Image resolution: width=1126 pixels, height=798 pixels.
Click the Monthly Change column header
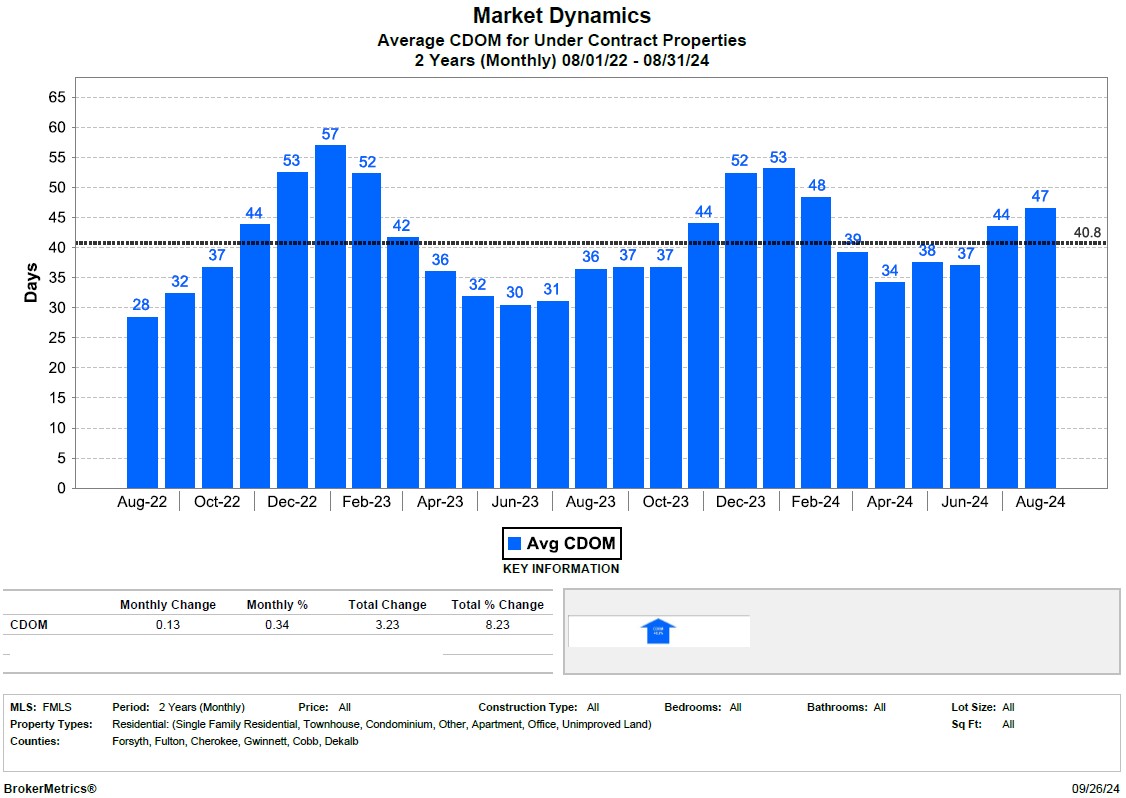168,605
